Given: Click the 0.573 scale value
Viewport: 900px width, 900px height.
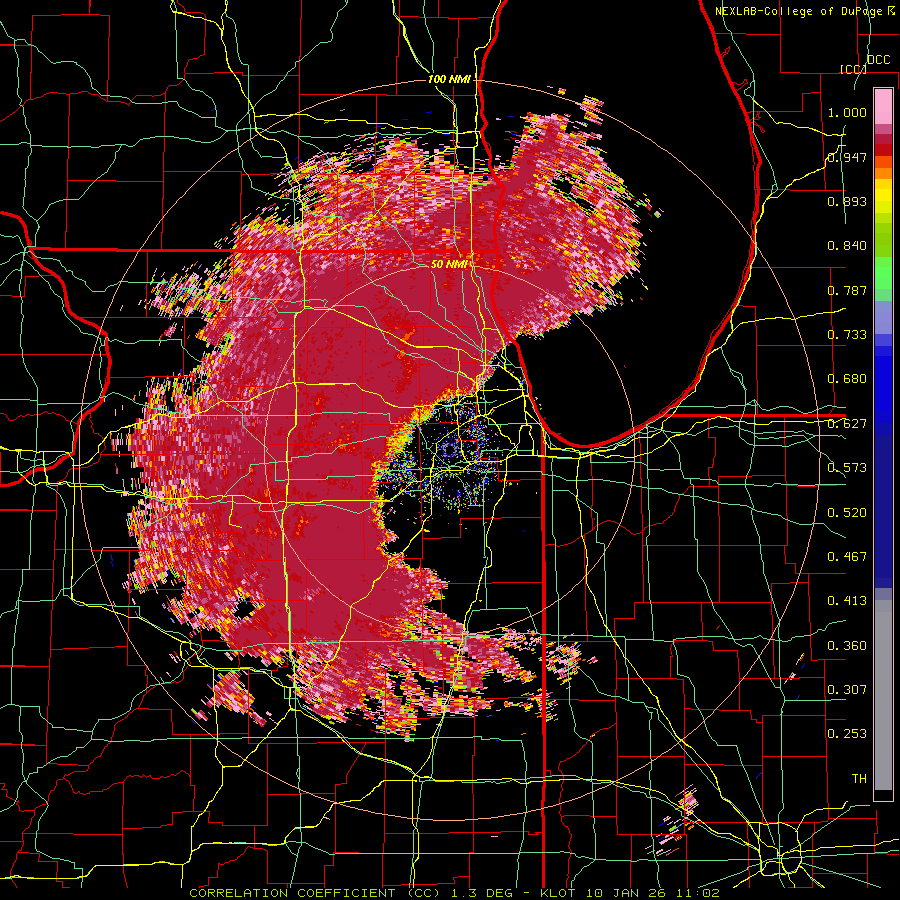Looking at the screenshot, I should (847, 467).
